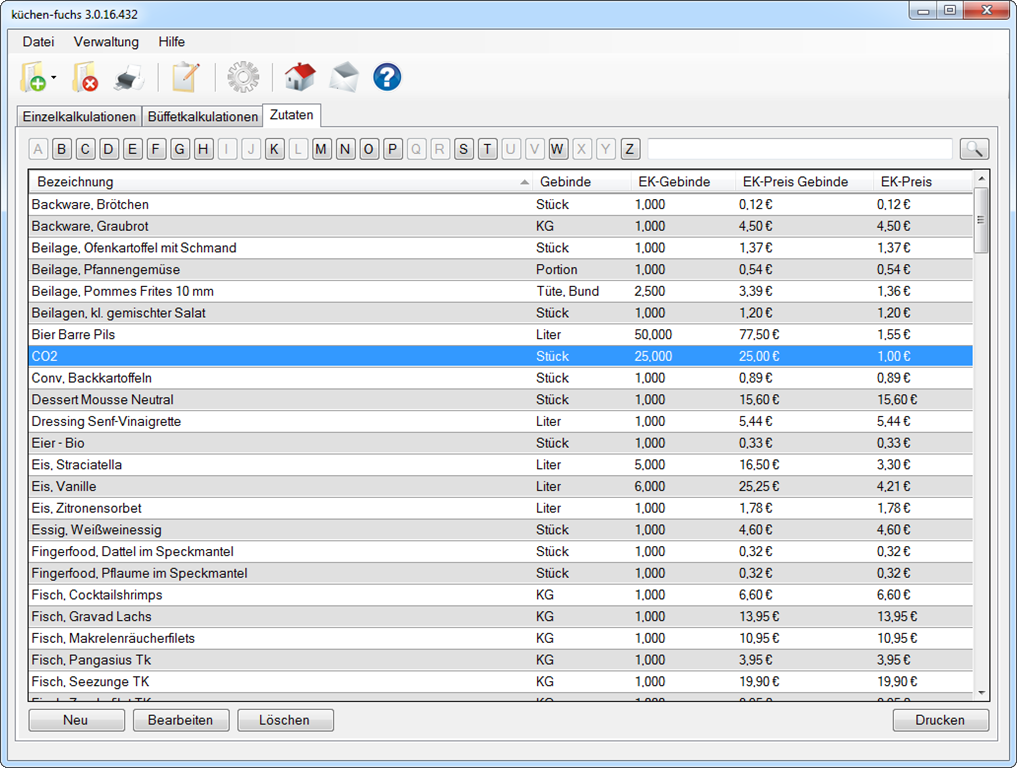Filter ingredients by letter B
Screen dimensions: 1017x768
click(x=62, y=149)
